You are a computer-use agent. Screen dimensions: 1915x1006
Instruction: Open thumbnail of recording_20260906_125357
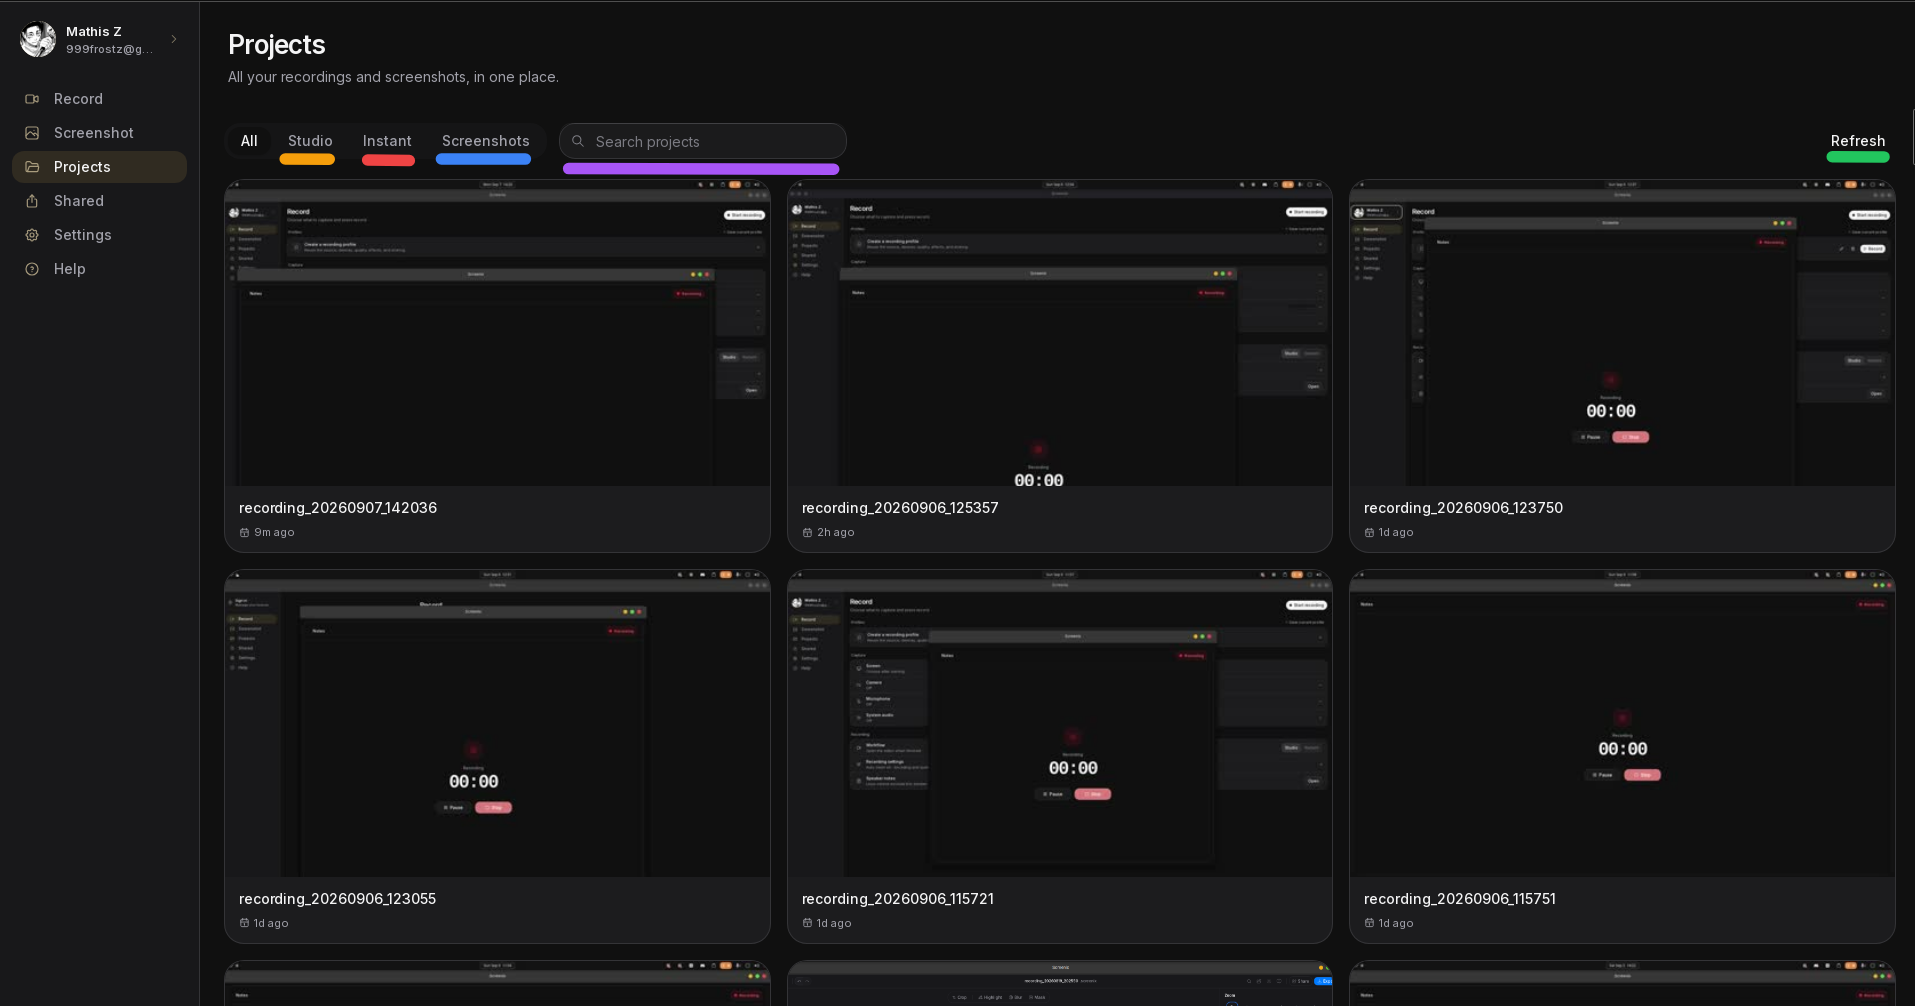(1060, 333)
